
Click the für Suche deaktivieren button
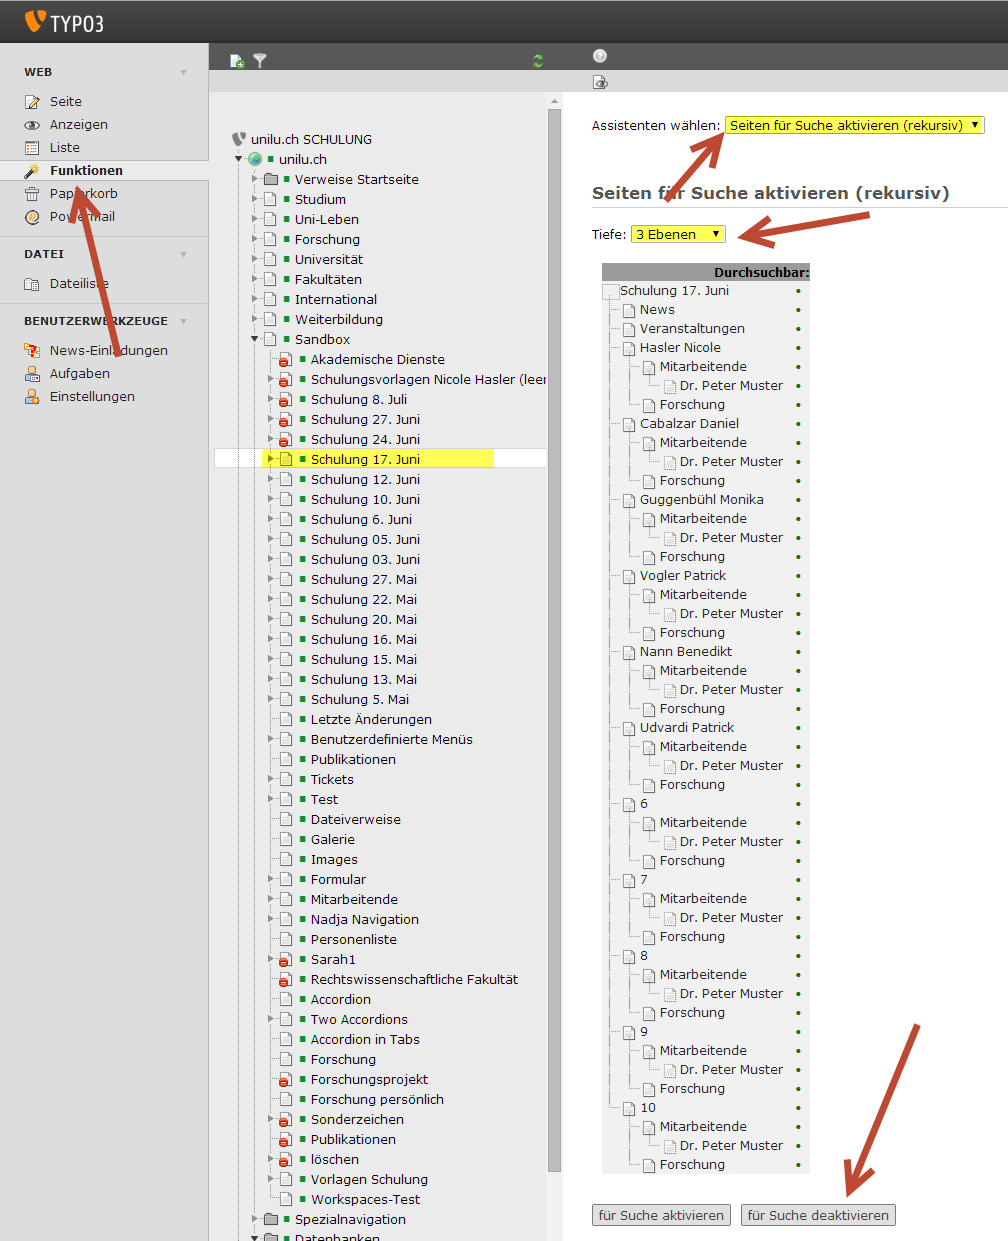(x=818, y=1215)
